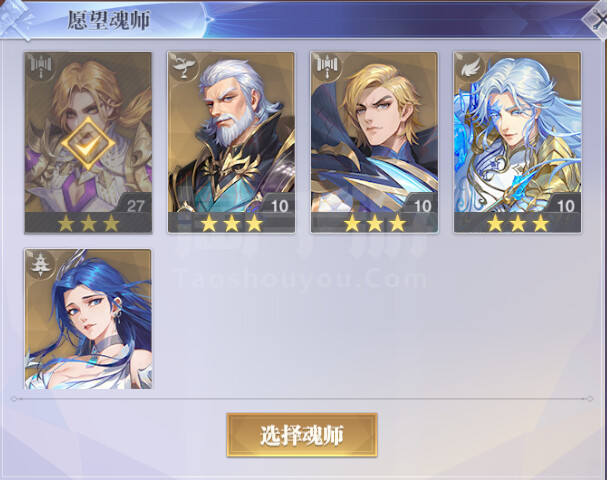
Task: Click the 愿望魂师 title header
Action: pos(108,20)
